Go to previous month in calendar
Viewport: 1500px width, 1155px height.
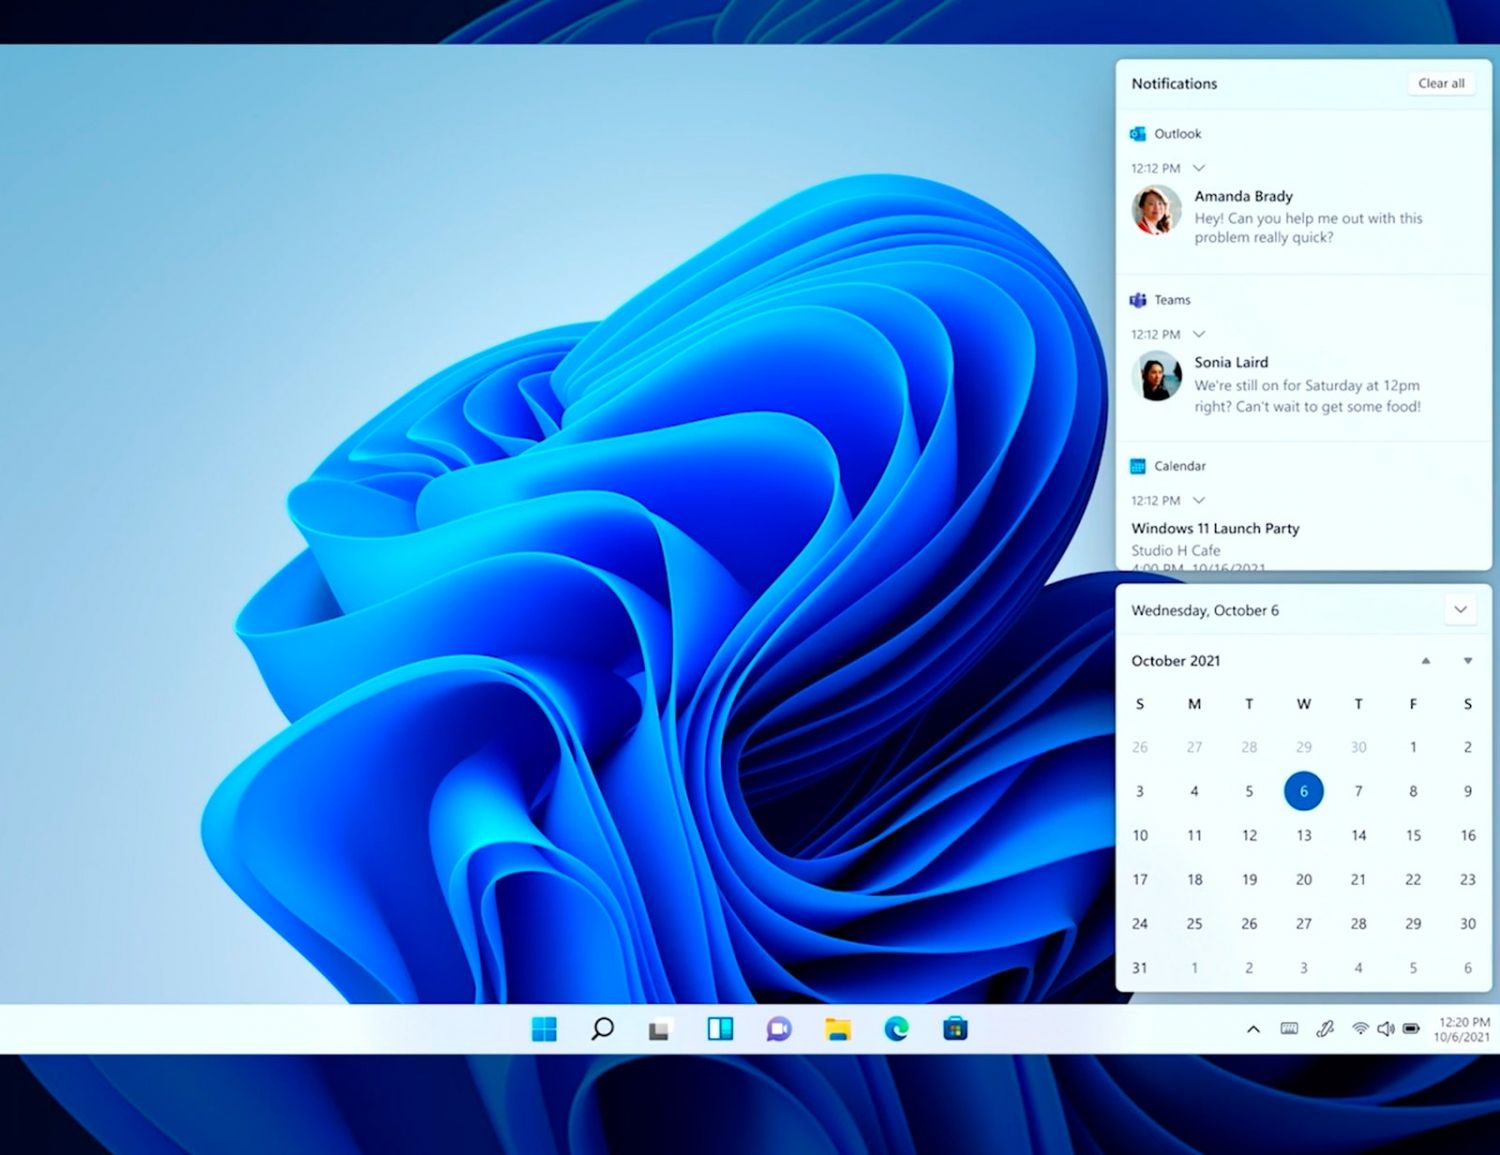click(x=1426, y=661)
